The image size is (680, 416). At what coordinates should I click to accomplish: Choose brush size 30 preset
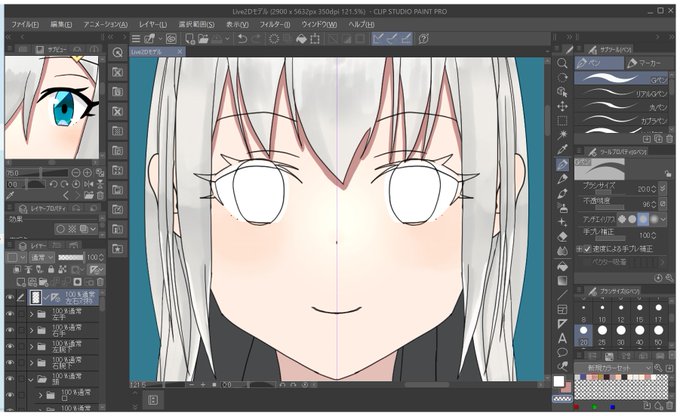[x=621, y=334]
